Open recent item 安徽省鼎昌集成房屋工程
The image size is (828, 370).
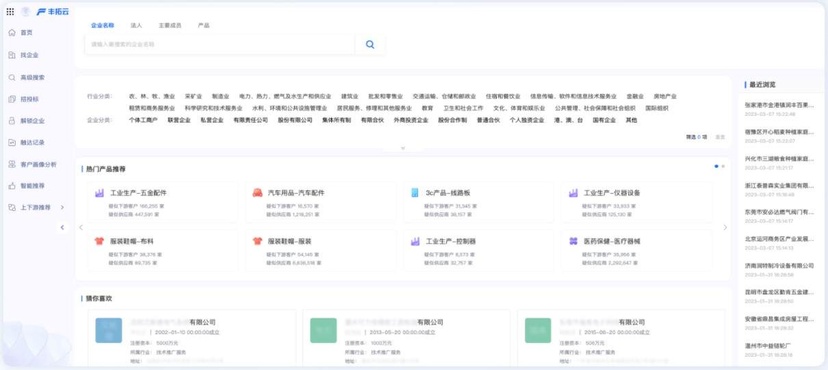click(x=779, y=319)
